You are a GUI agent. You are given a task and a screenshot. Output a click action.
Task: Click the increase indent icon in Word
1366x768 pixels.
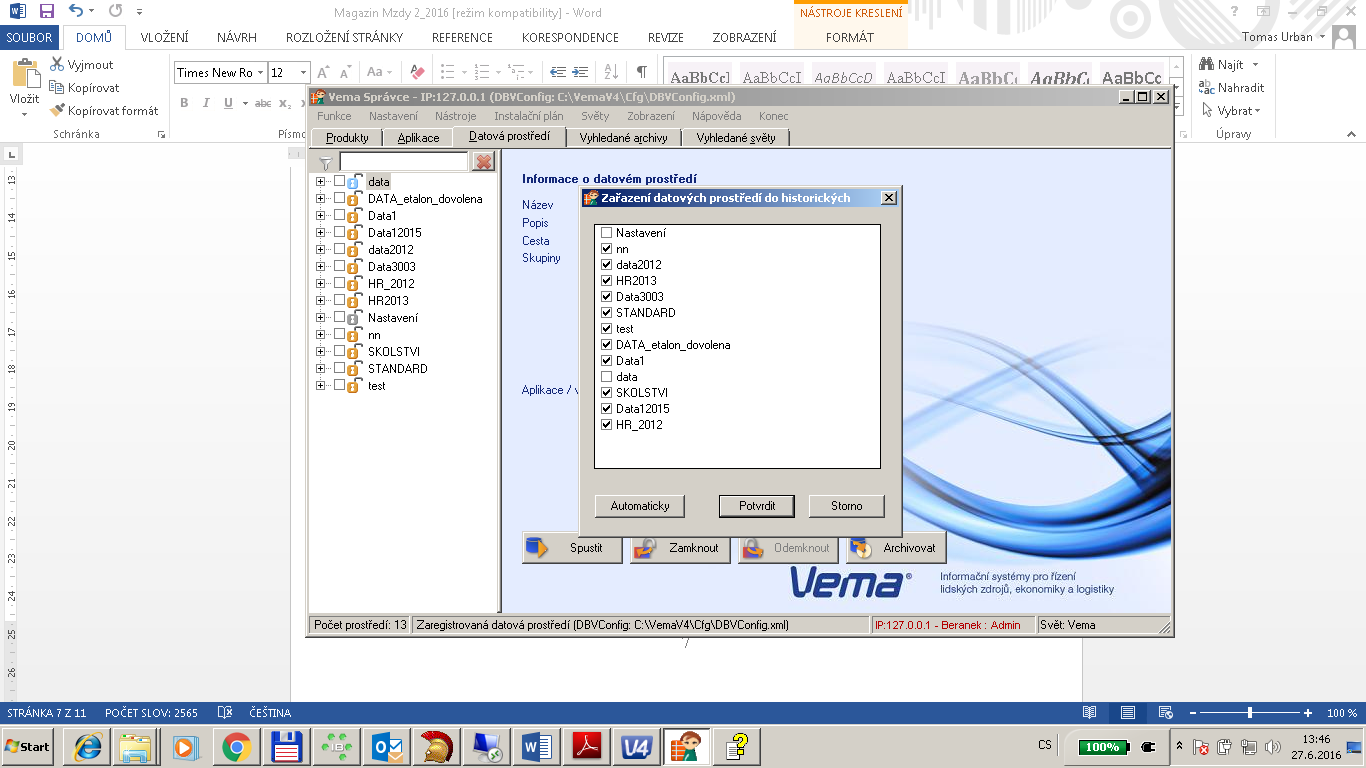pos(581,72)
